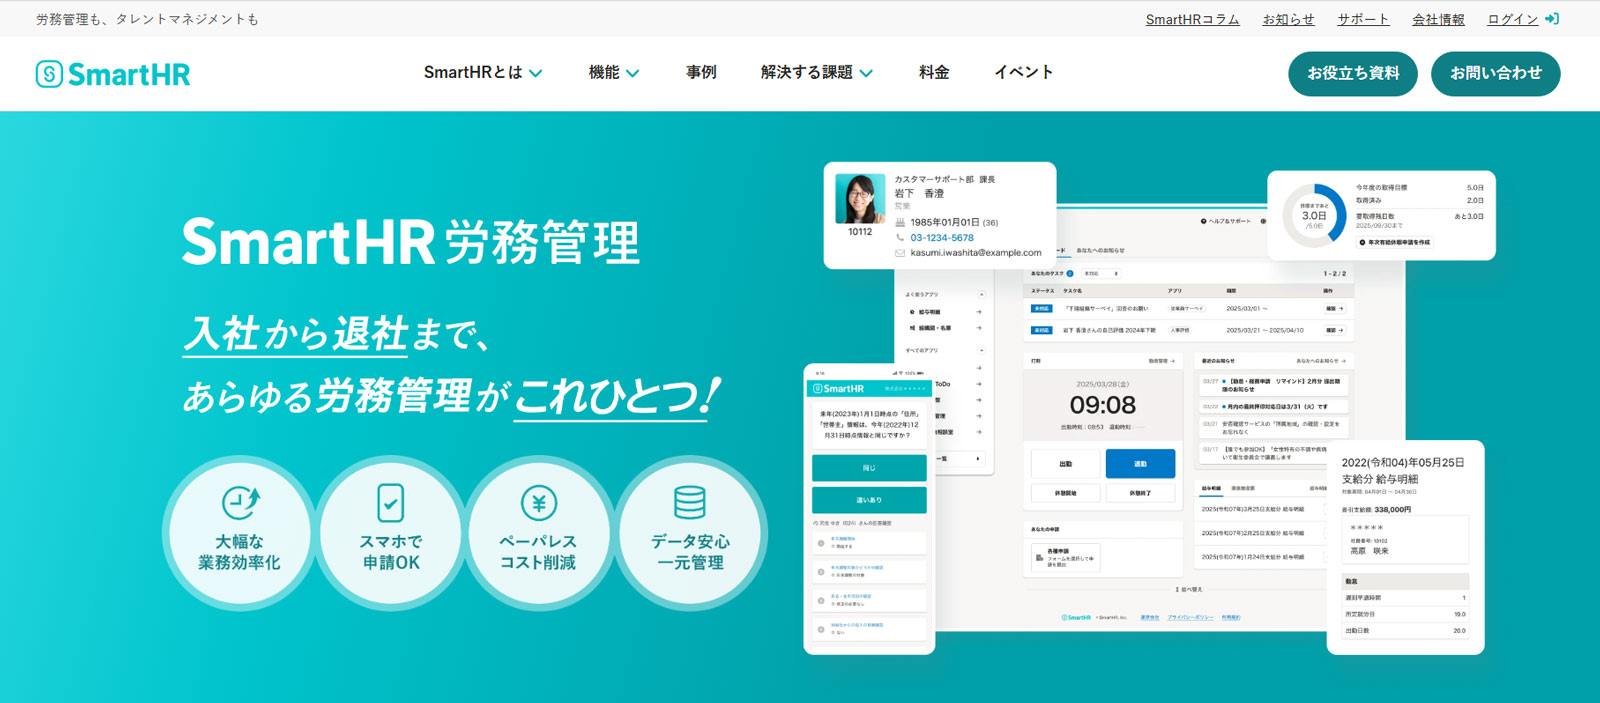
Task: Open the 会社情報 link
Action: [x=1438, y=19]
